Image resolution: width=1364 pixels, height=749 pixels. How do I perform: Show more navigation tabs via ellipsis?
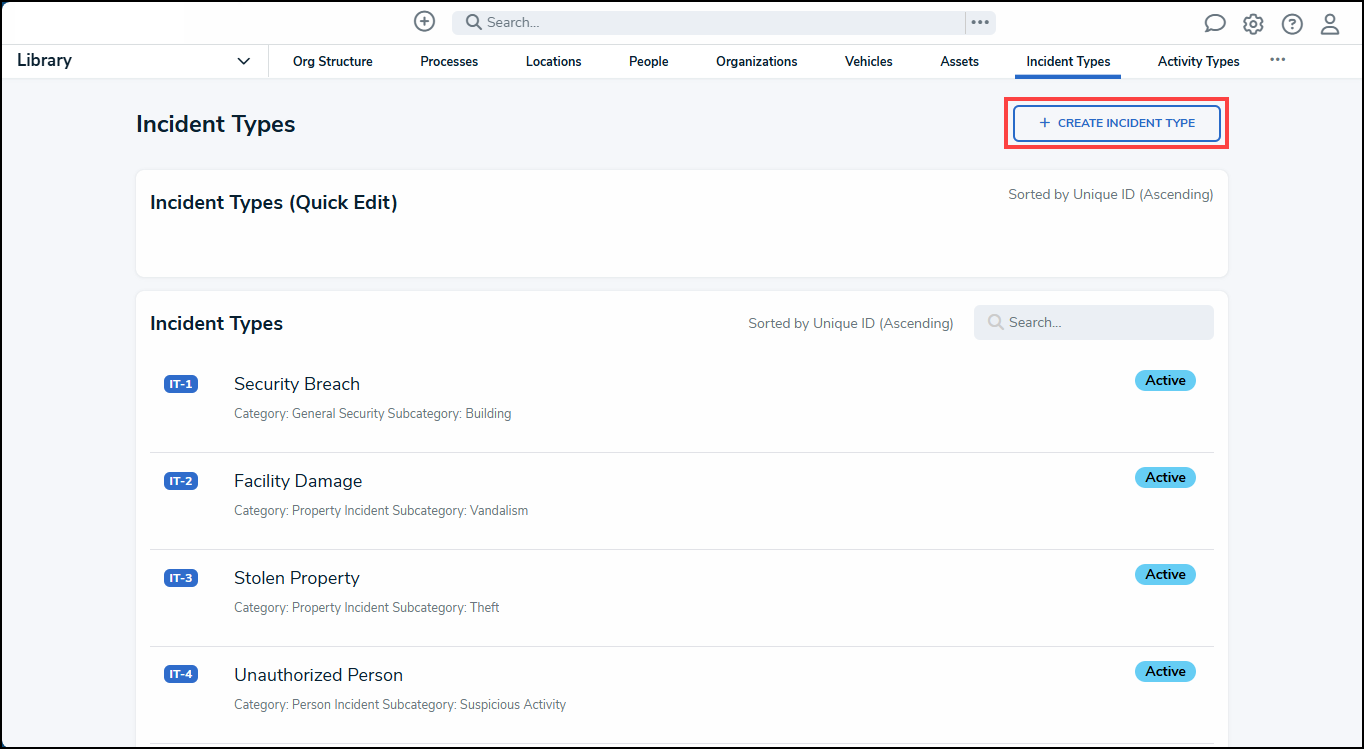pos(1277,60)
